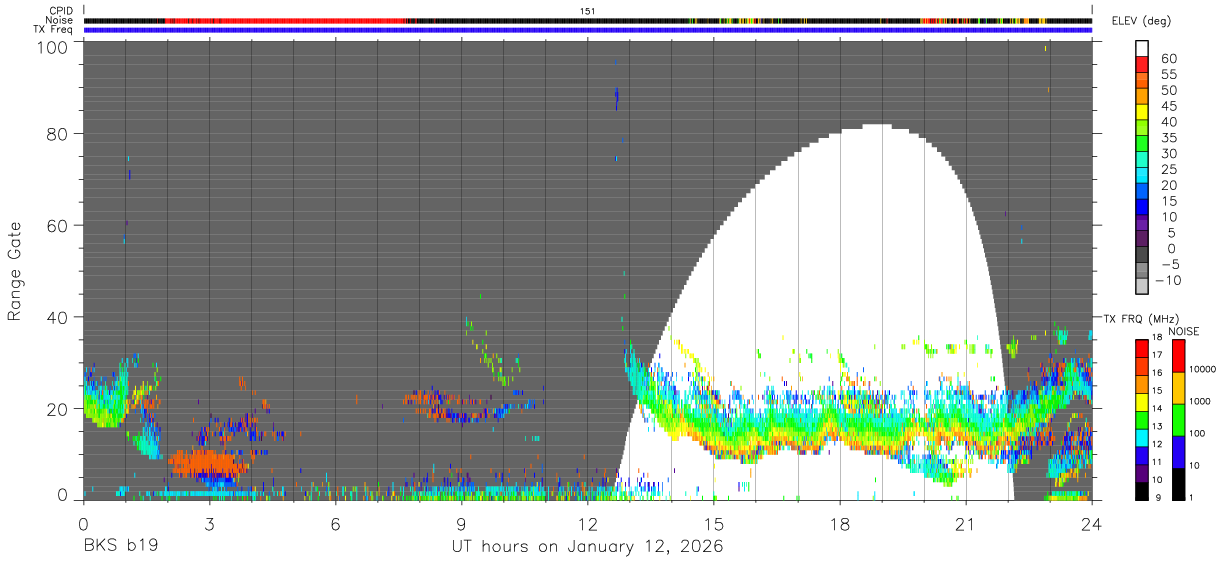
Task: Click the blue segment of NOISE colorbar
Action: click(1178, 452)
